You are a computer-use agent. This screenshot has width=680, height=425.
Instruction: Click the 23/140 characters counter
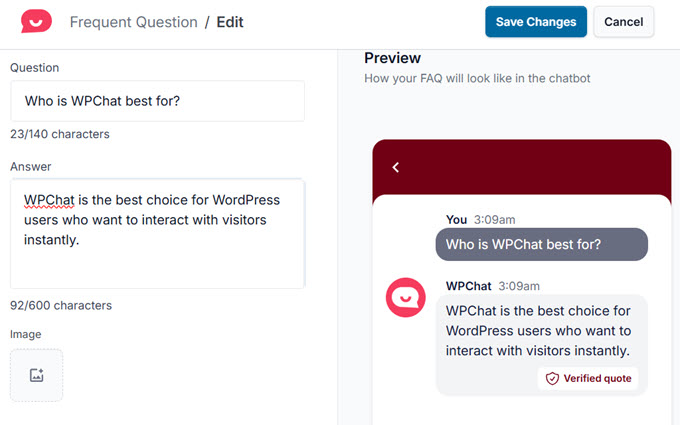[x=60, y=134]
